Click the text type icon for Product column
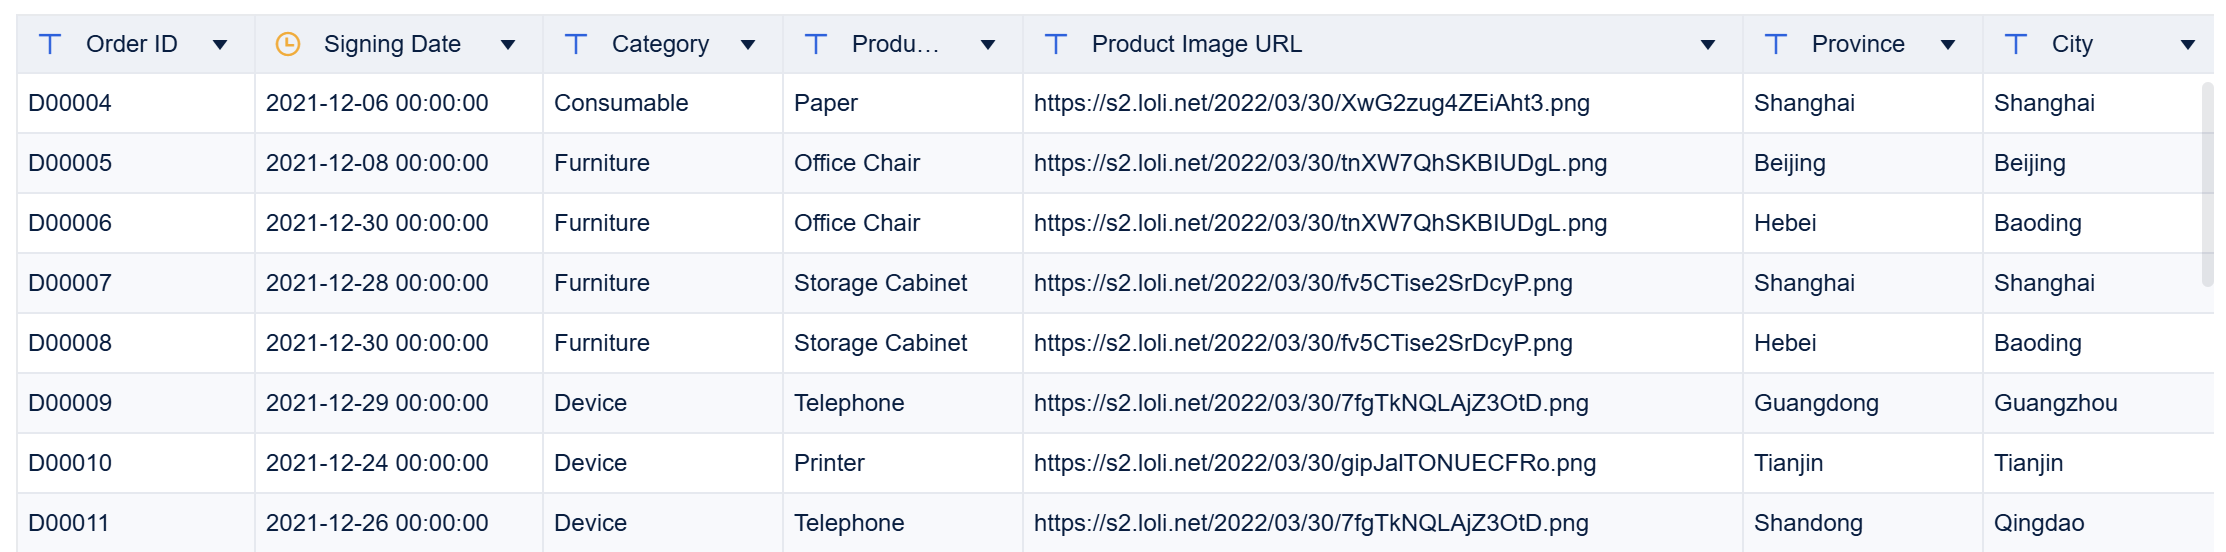 coord(816,44)
